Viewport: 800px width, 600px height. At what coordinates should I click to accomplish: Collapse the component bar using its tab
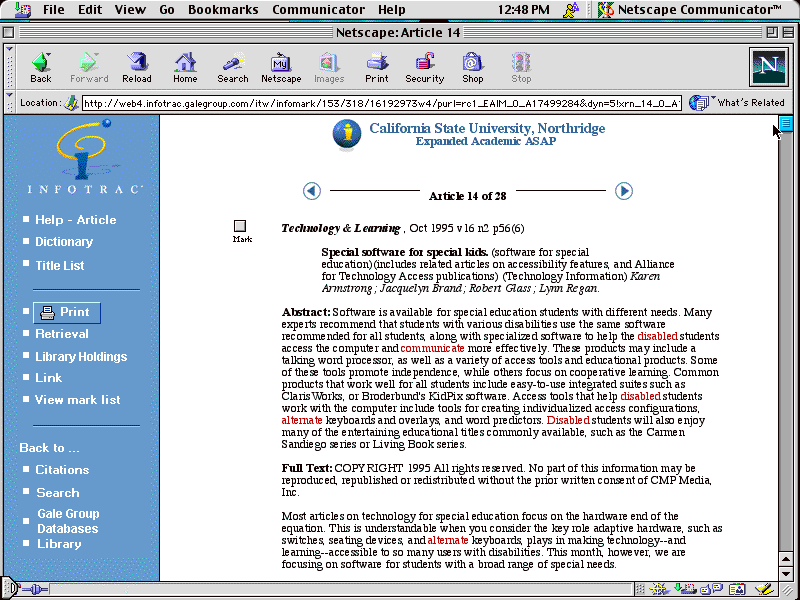[x=640, y=590]
